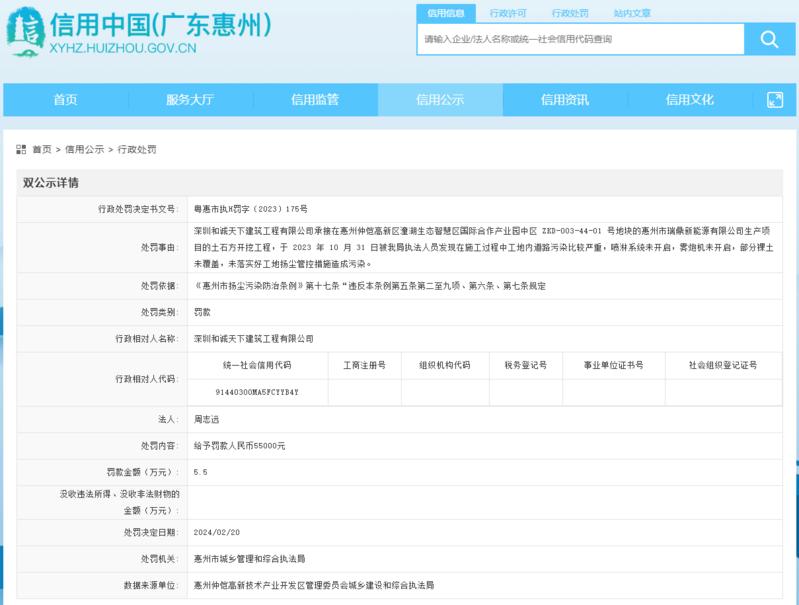Click the credit code 91440300MA5FCYYB4Y cell

[257, 392]
